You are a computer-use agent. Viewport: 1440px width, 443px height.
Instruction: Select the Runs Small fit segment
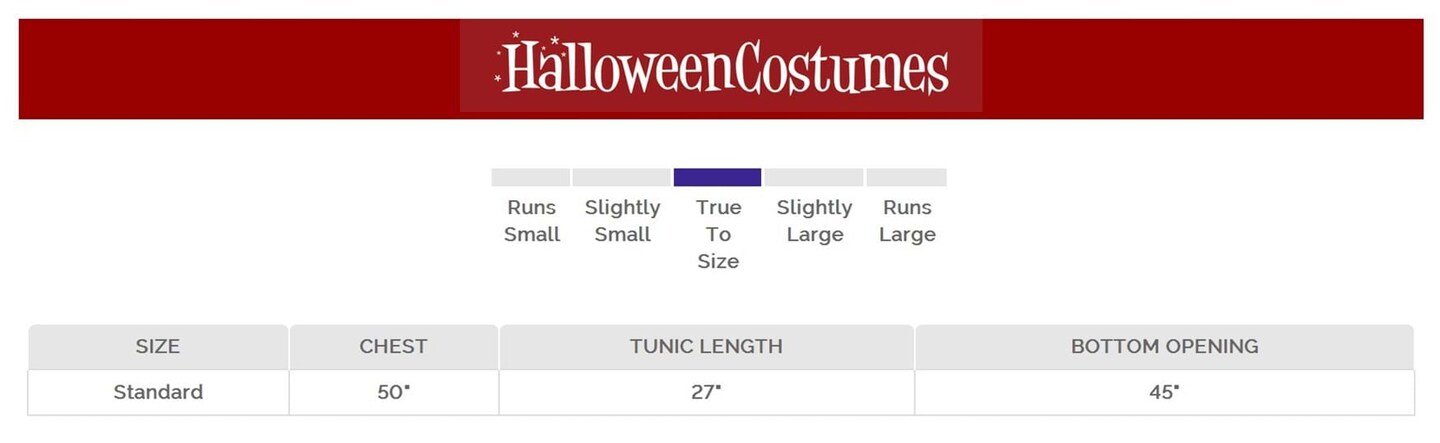point(530,178)
